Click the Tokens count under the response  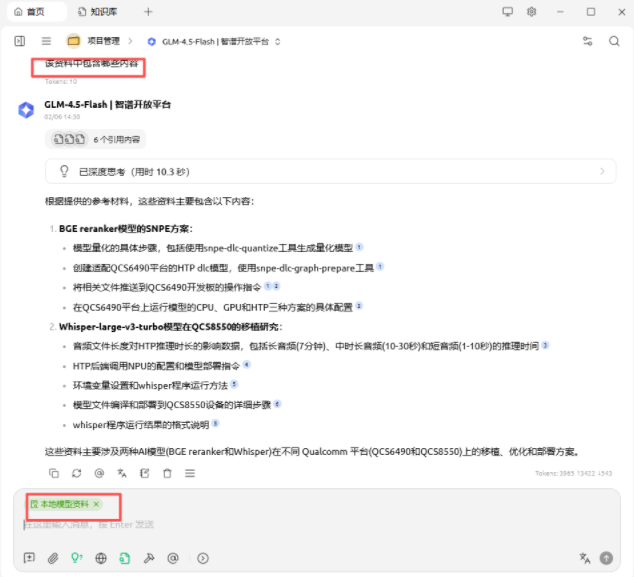tap(573, 473)
